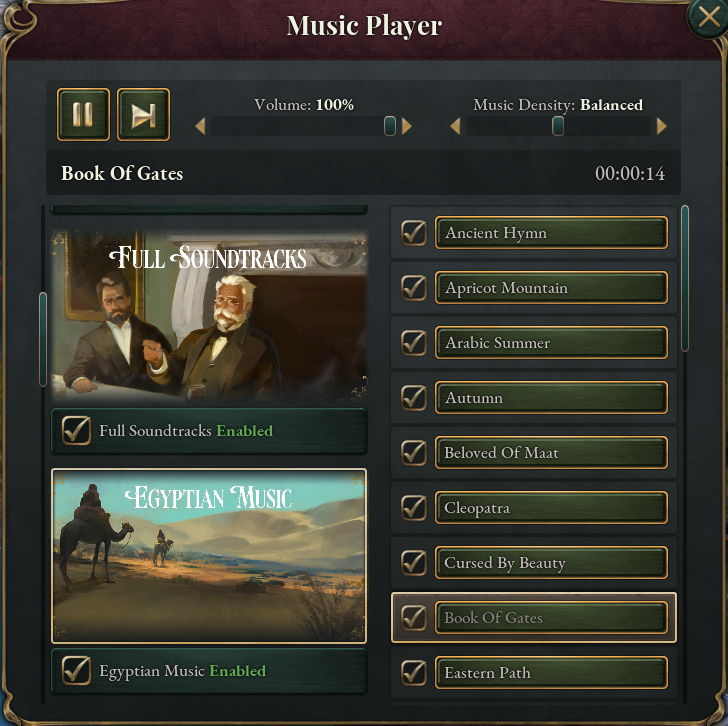Open the Full Soundtracks album thumbnail
Viewport: 728px width, 726px height.
(209, 317)
